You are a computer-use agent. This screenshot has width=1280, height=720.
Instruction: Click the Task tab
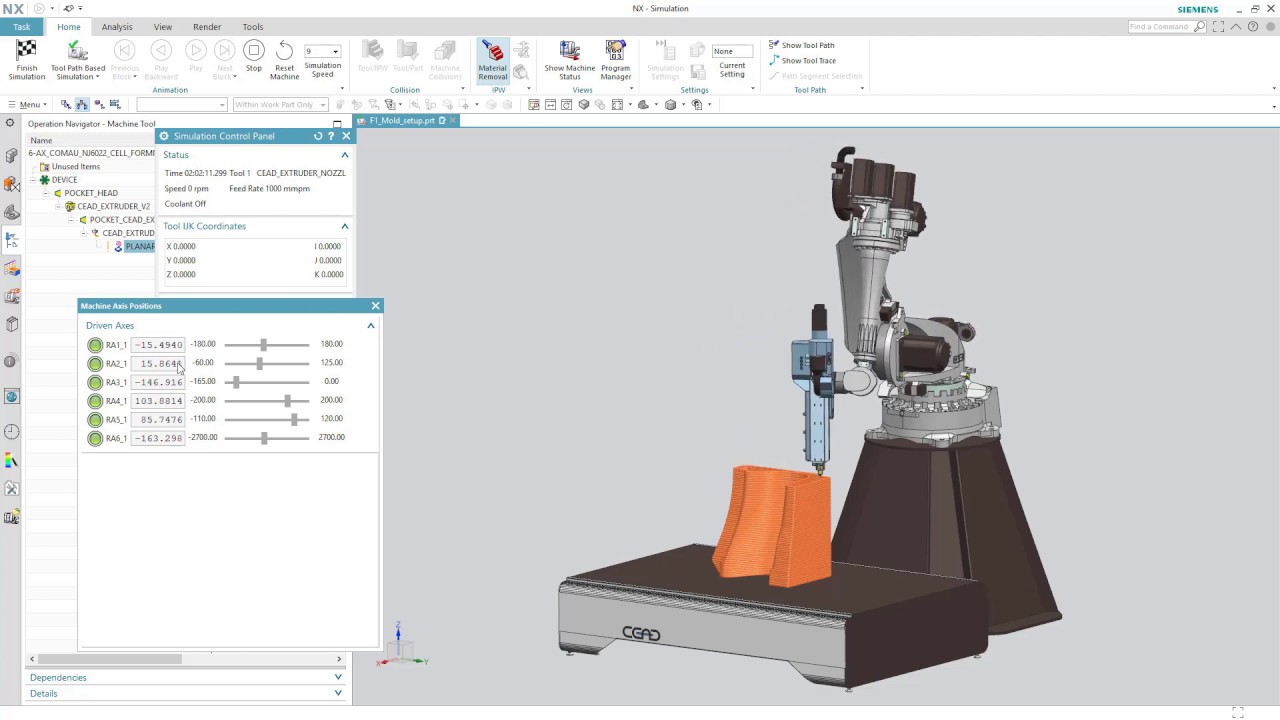(x=22, y=27)
